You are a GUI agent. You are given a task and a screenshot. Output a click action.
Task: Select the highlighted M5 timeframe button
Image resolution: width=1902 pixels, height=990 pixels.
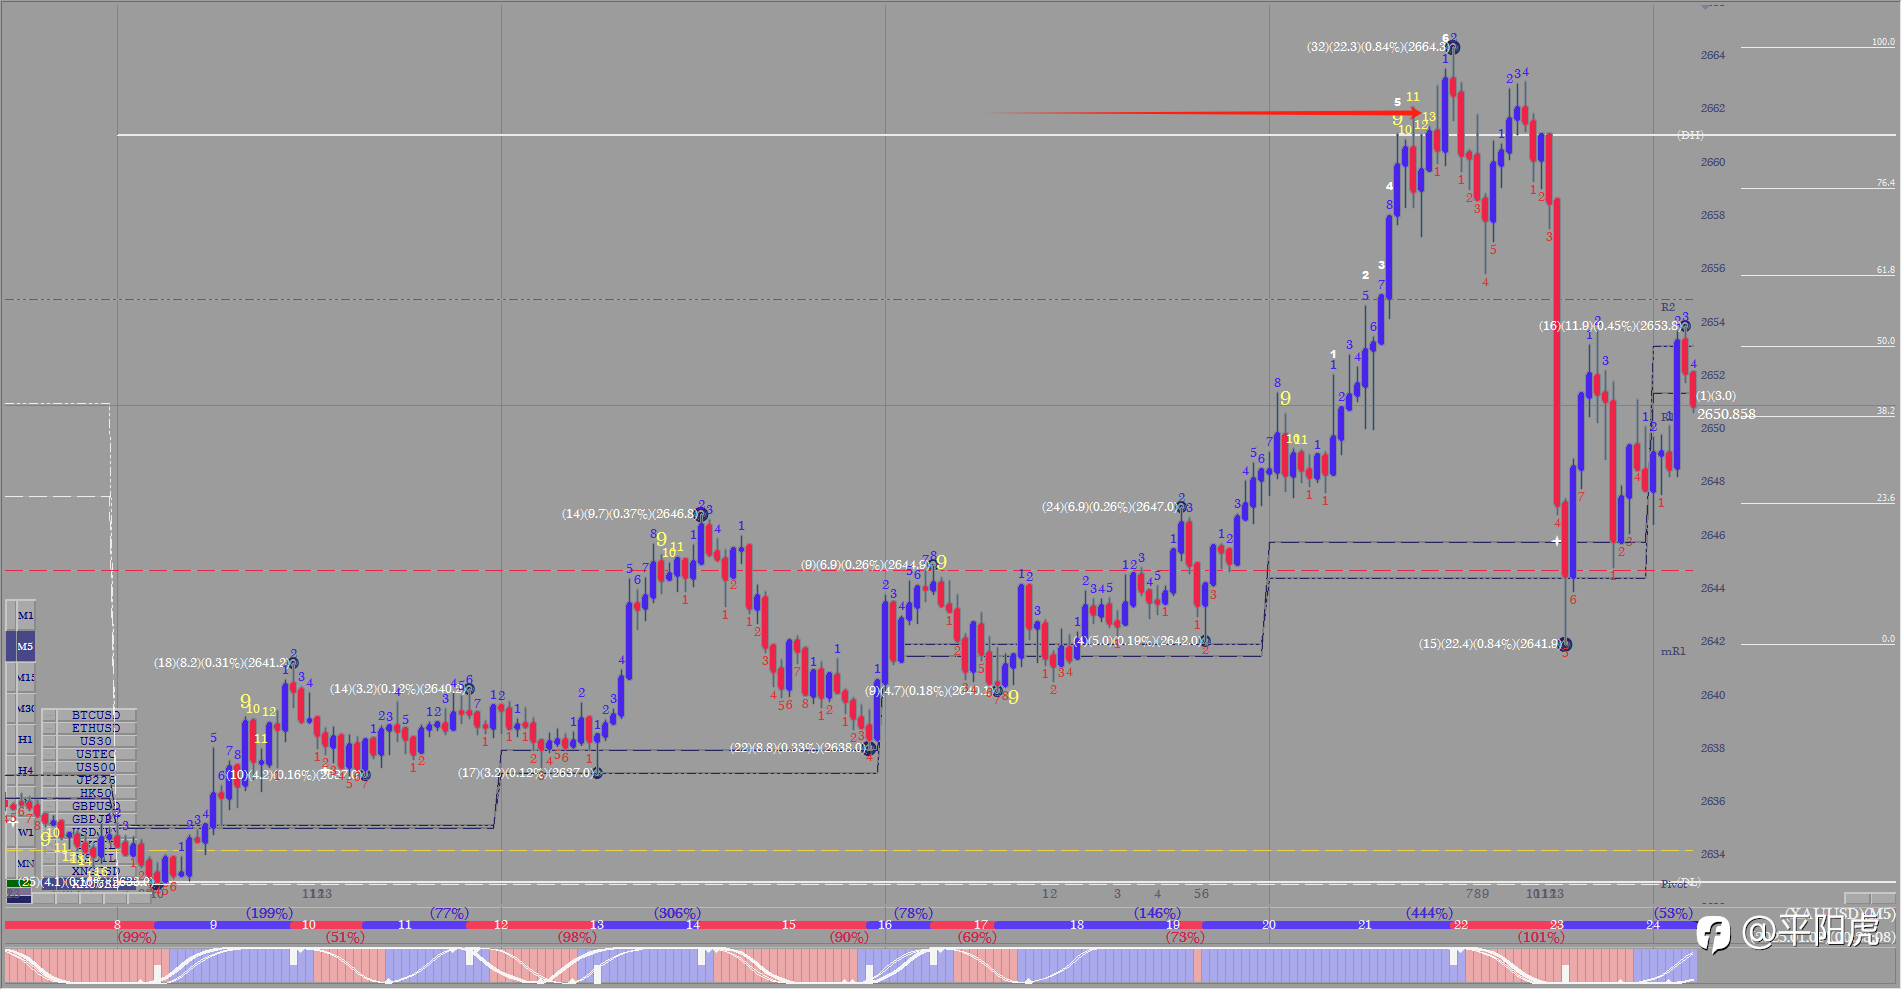pos(25,646)
